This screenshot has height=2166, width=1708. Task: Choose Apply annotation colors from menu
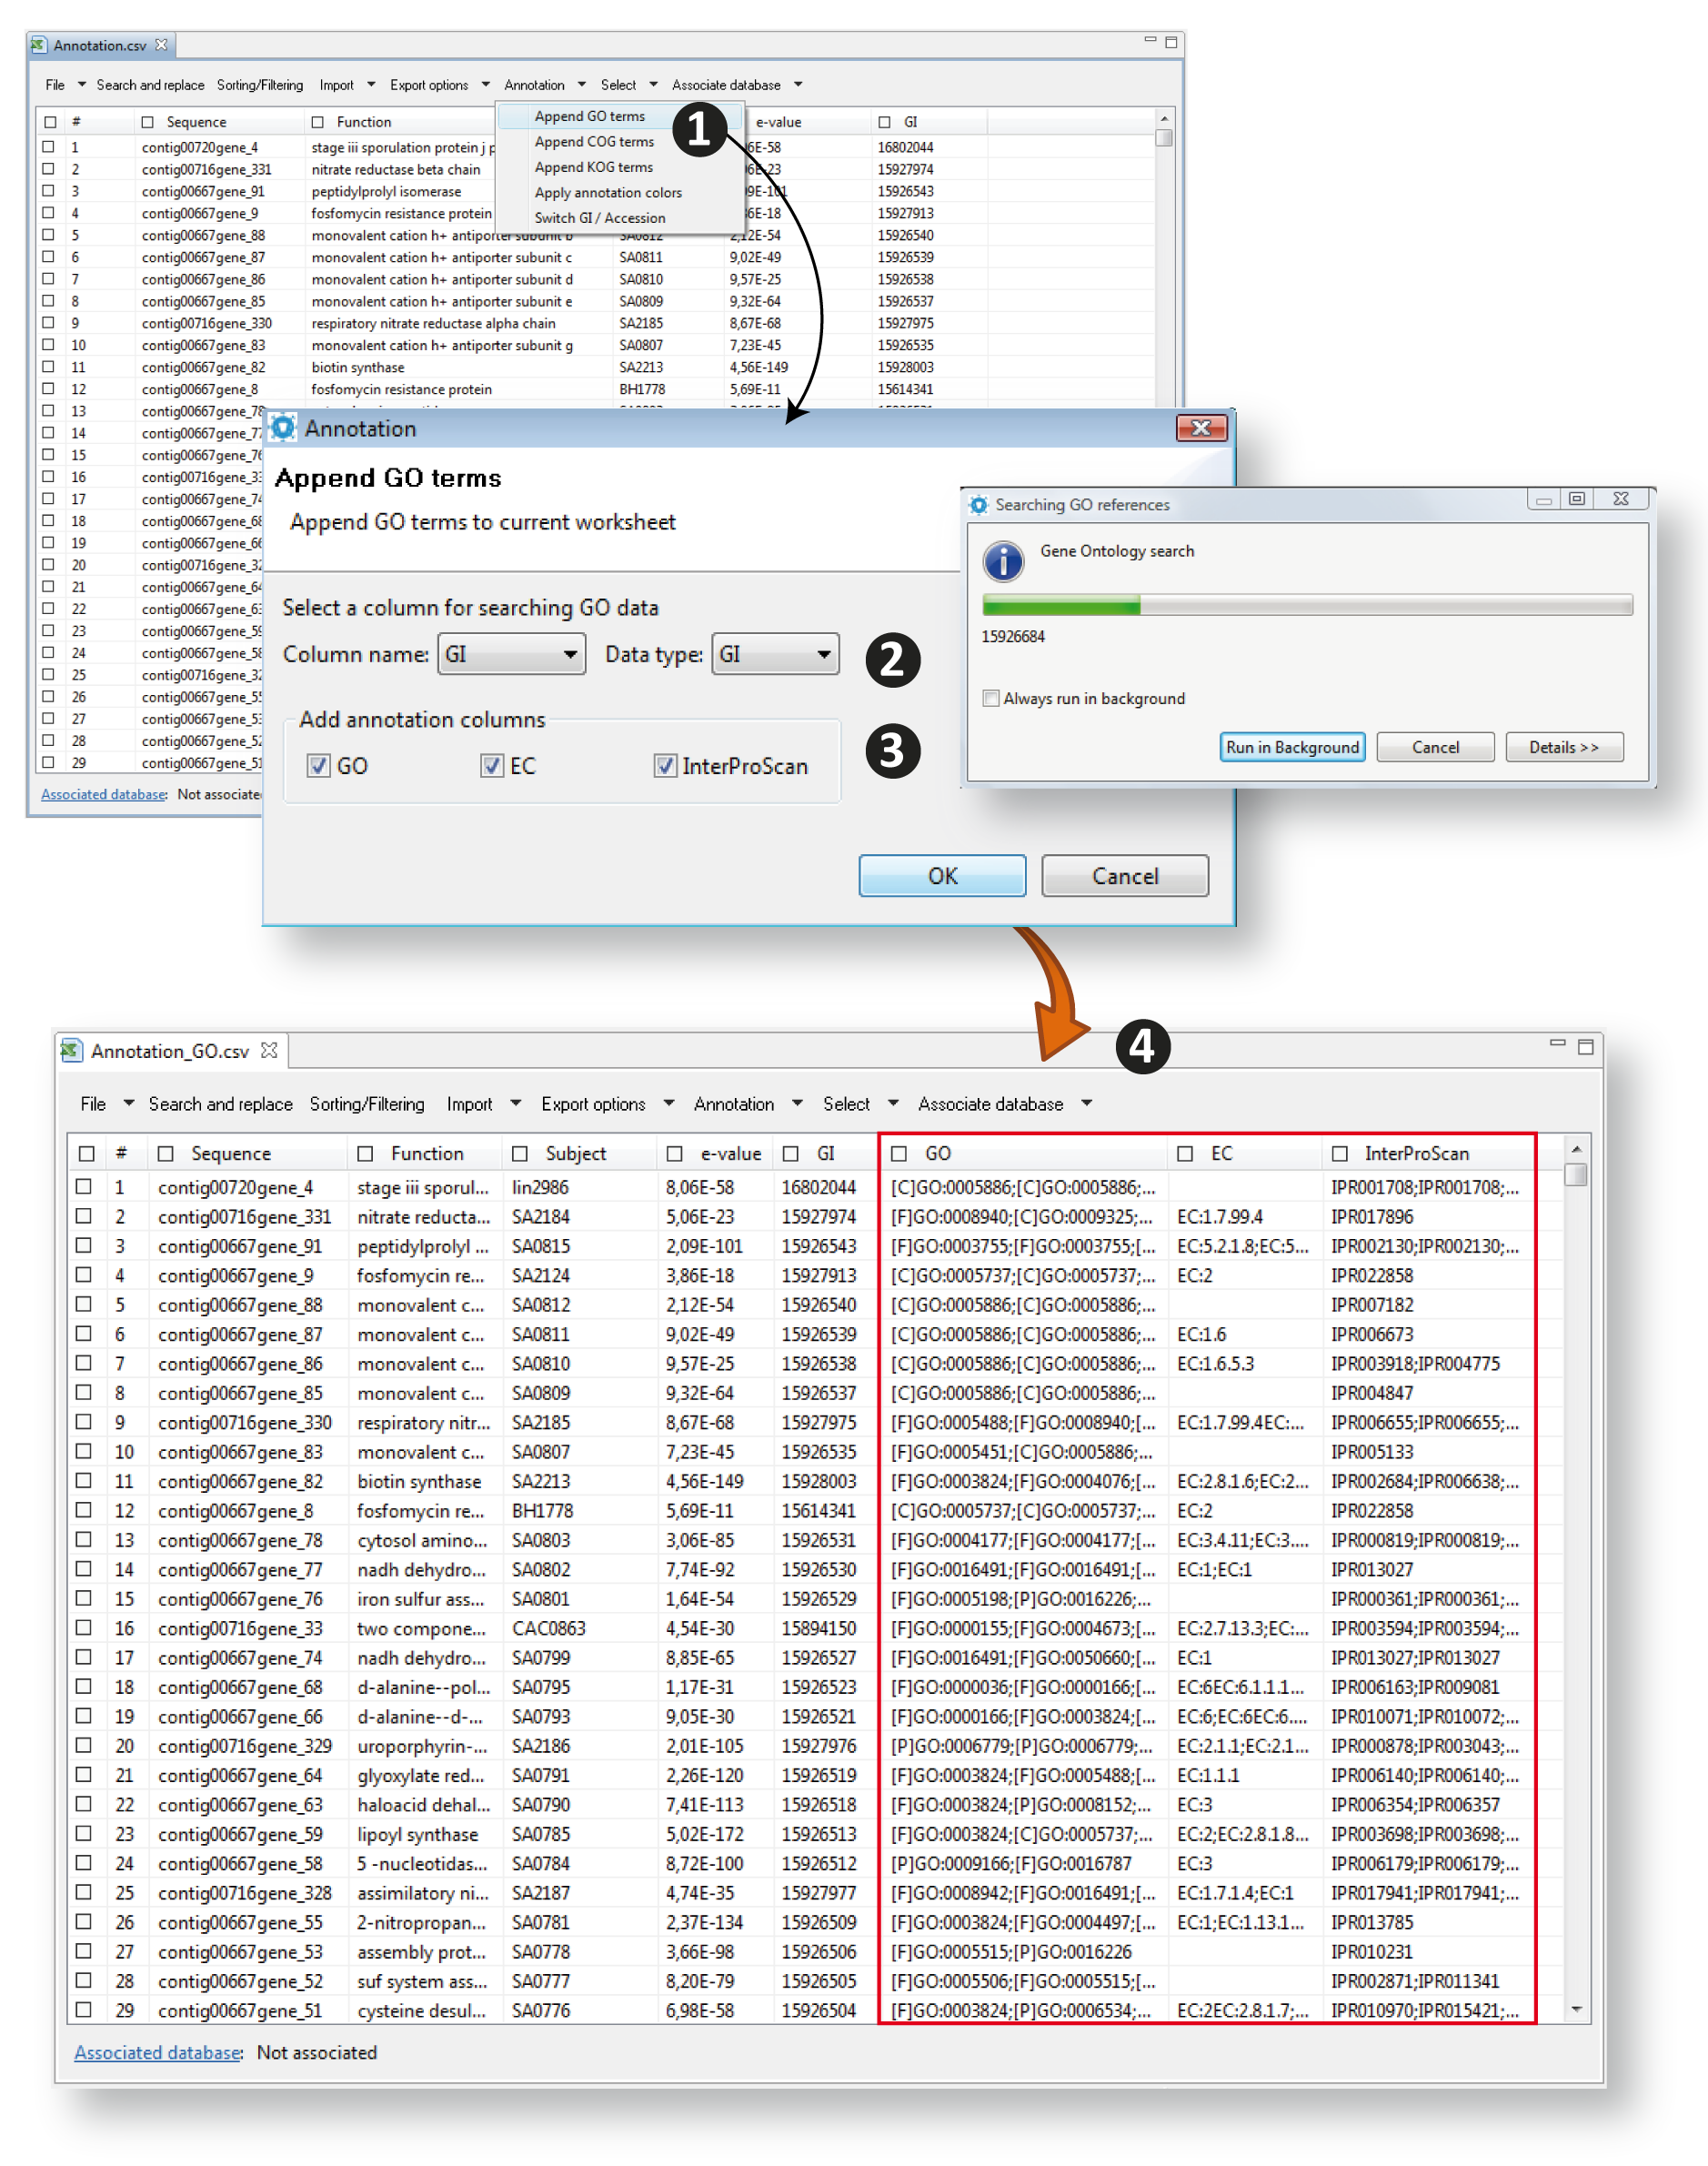click(608, 192)
